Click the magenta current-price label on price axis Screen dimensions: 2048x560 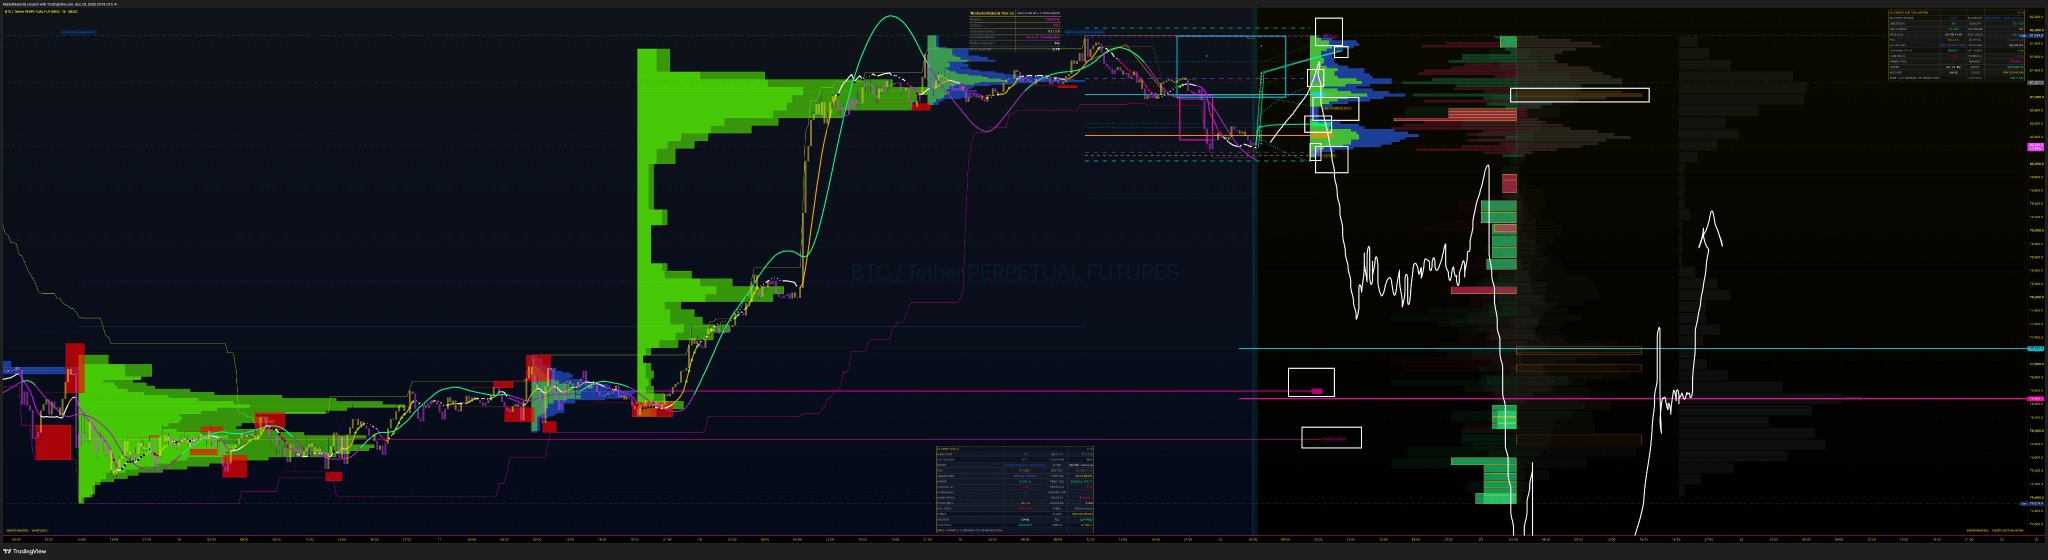pyautogui.click(x=2034, y=146)
